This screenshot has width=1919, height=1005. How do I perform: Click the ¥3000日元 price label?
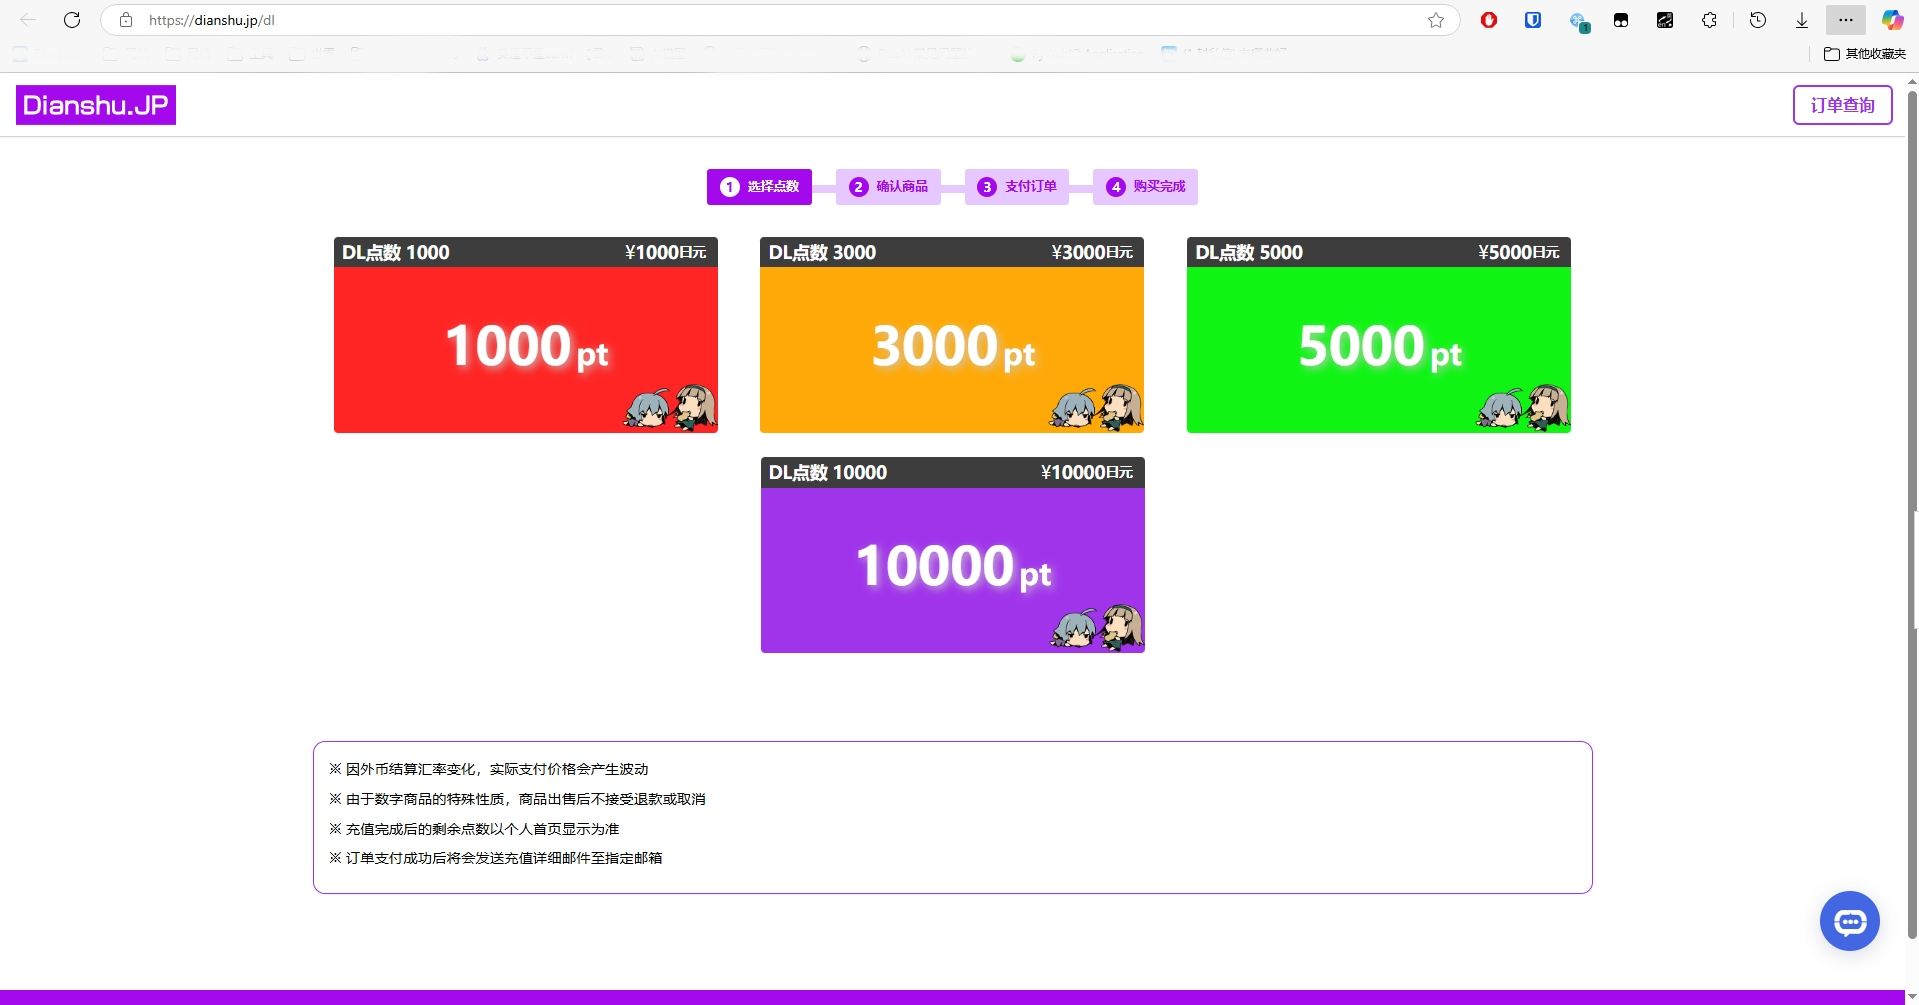1092,253
